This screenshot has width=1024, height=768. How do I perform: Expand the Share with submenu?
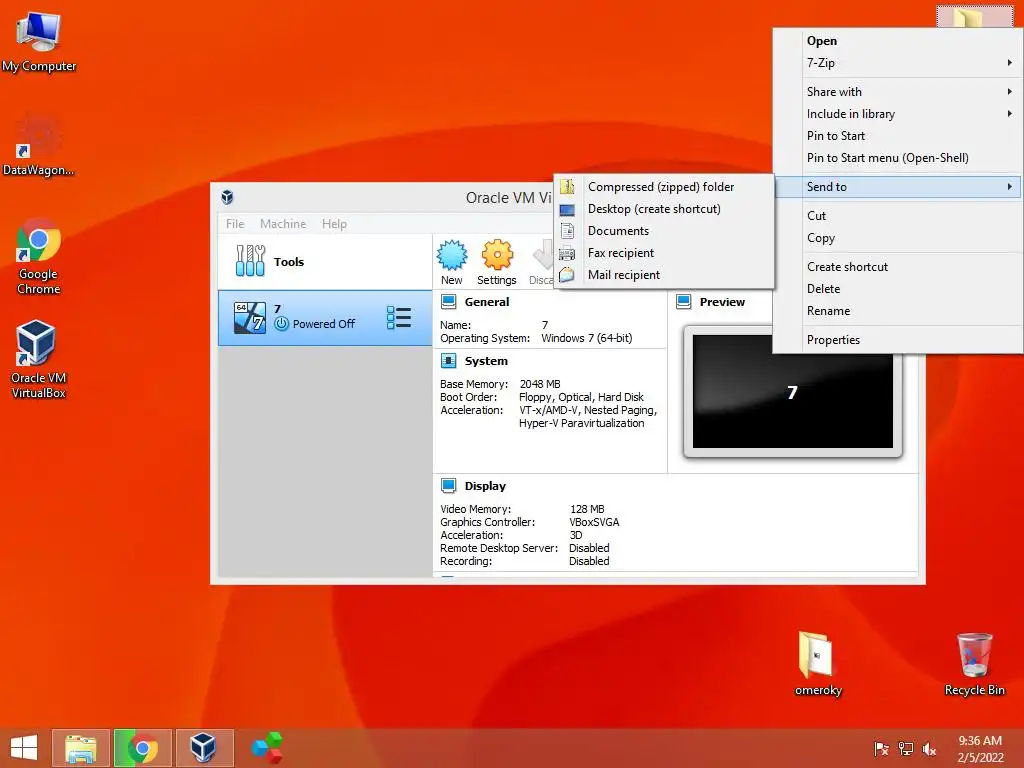(897, 91)
